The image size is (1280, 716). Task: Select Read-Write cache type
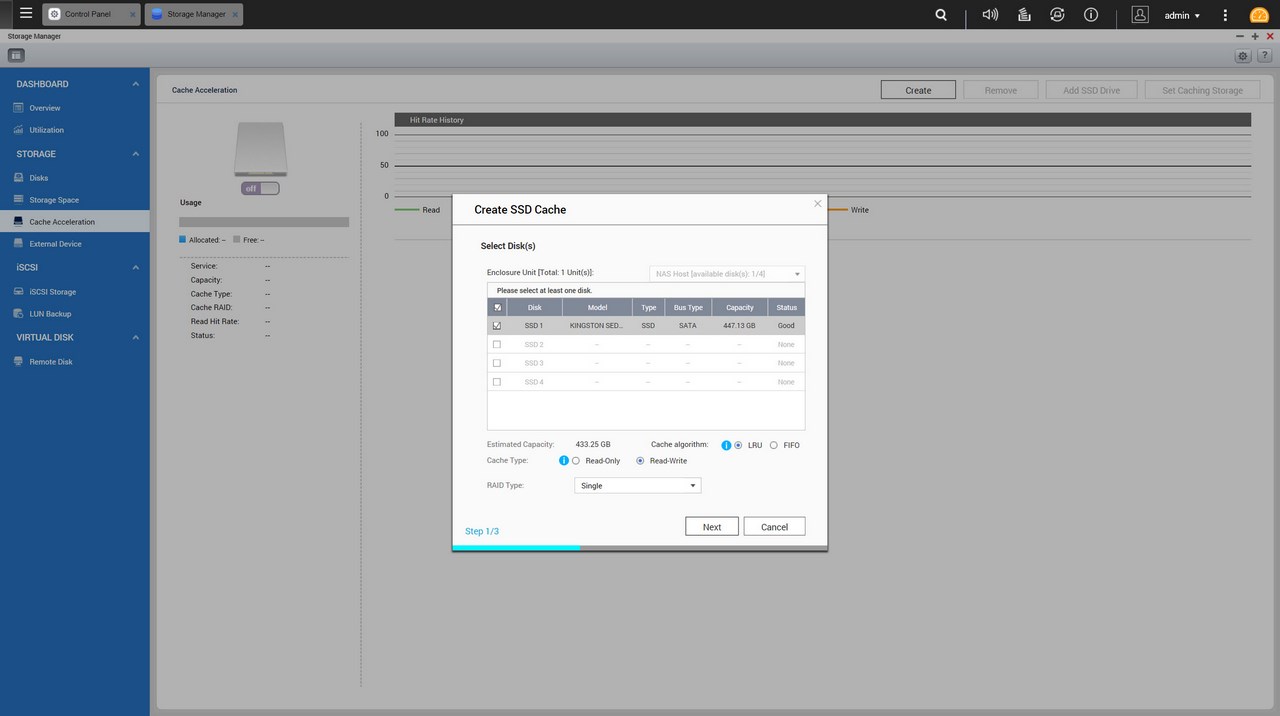tap(640, 461)
